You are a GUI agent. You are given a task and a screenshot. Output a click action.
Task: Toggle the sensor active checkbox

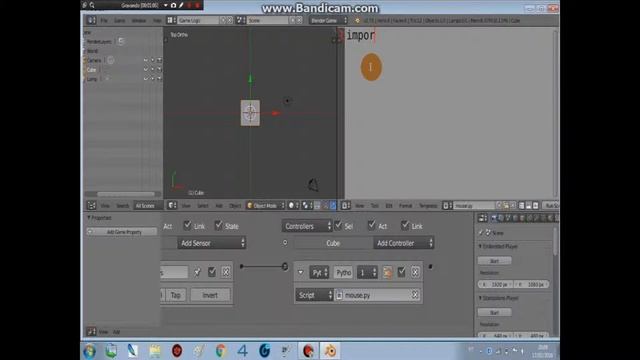[212, 272]
